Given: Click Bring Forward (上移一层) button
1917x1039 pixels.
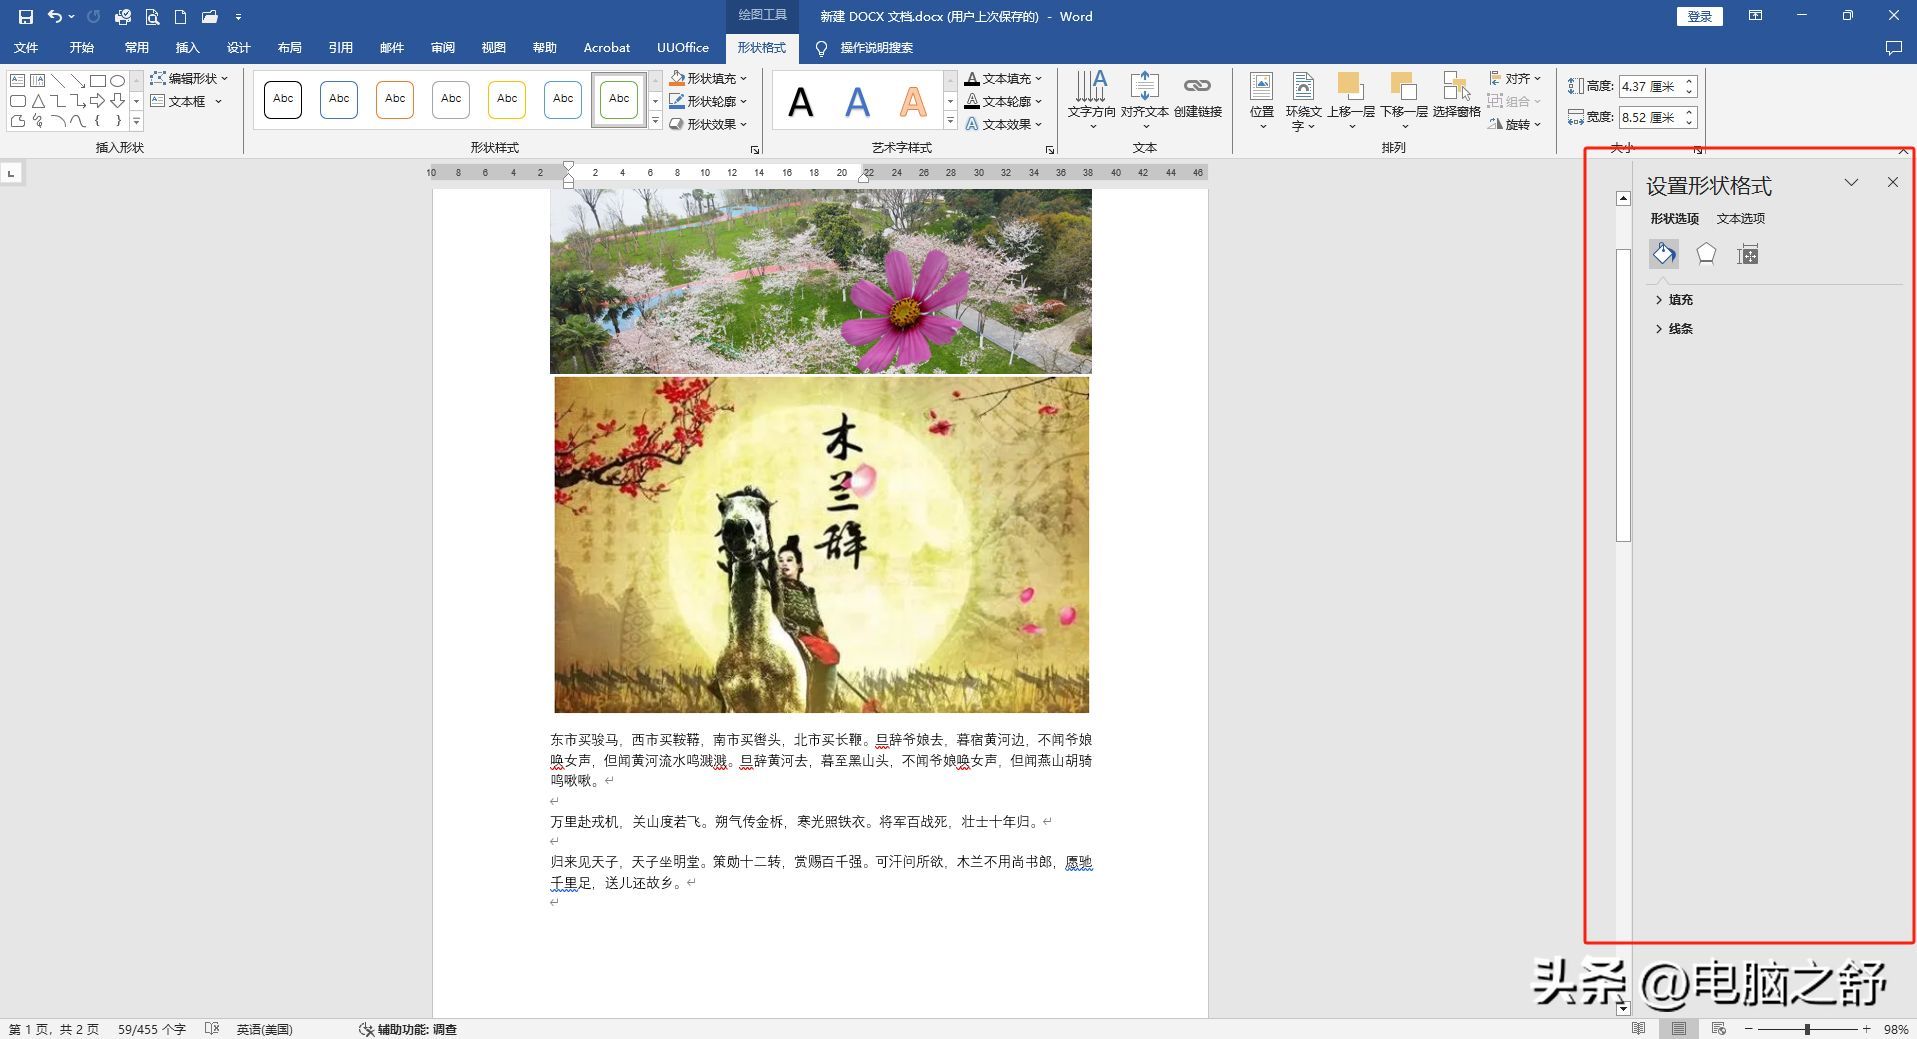Looking at the screenshot, I should 1351,101.
